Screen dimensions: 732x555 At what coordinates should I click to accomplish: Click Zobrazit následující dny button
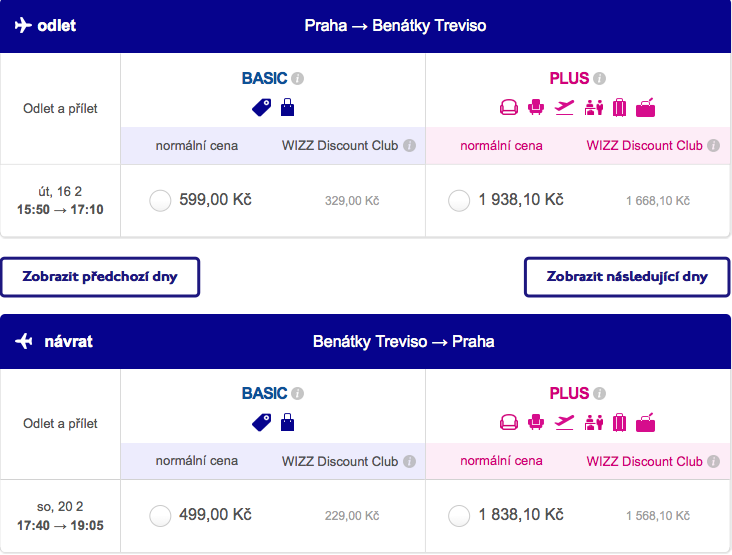point(627,277)
